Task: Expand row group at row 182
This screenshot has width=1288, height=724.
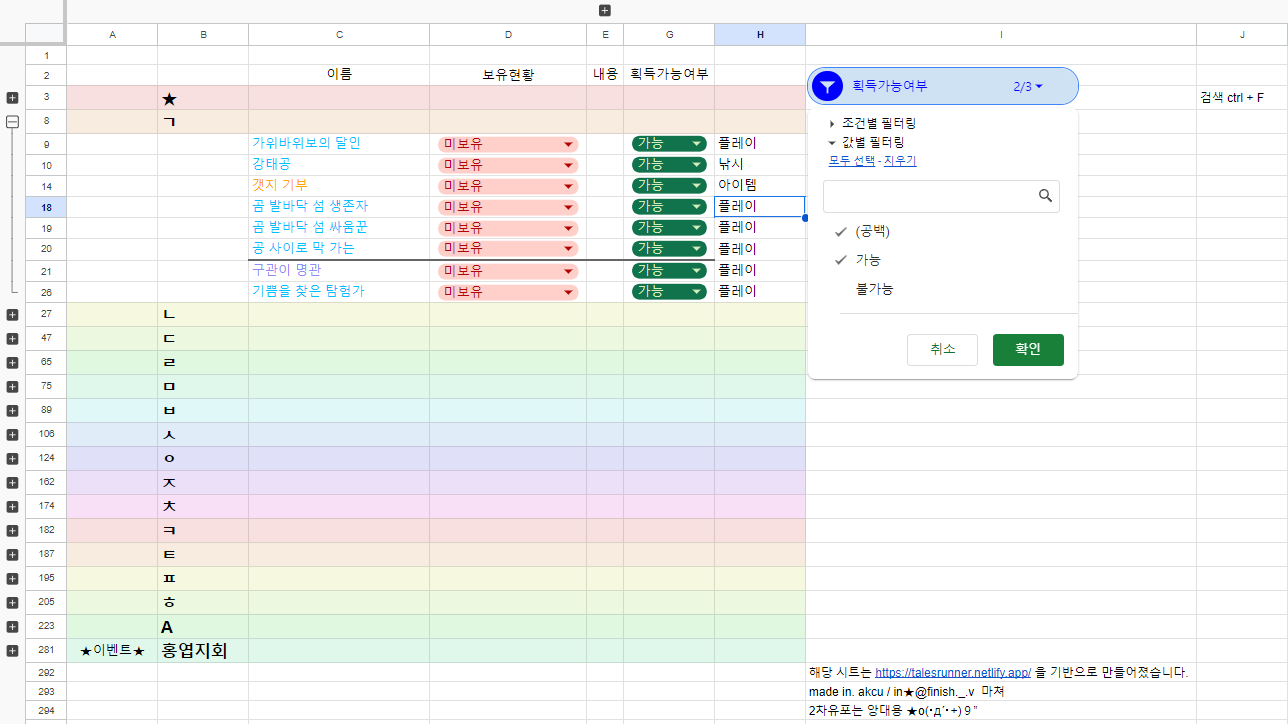Action: (x=13, y=530)
